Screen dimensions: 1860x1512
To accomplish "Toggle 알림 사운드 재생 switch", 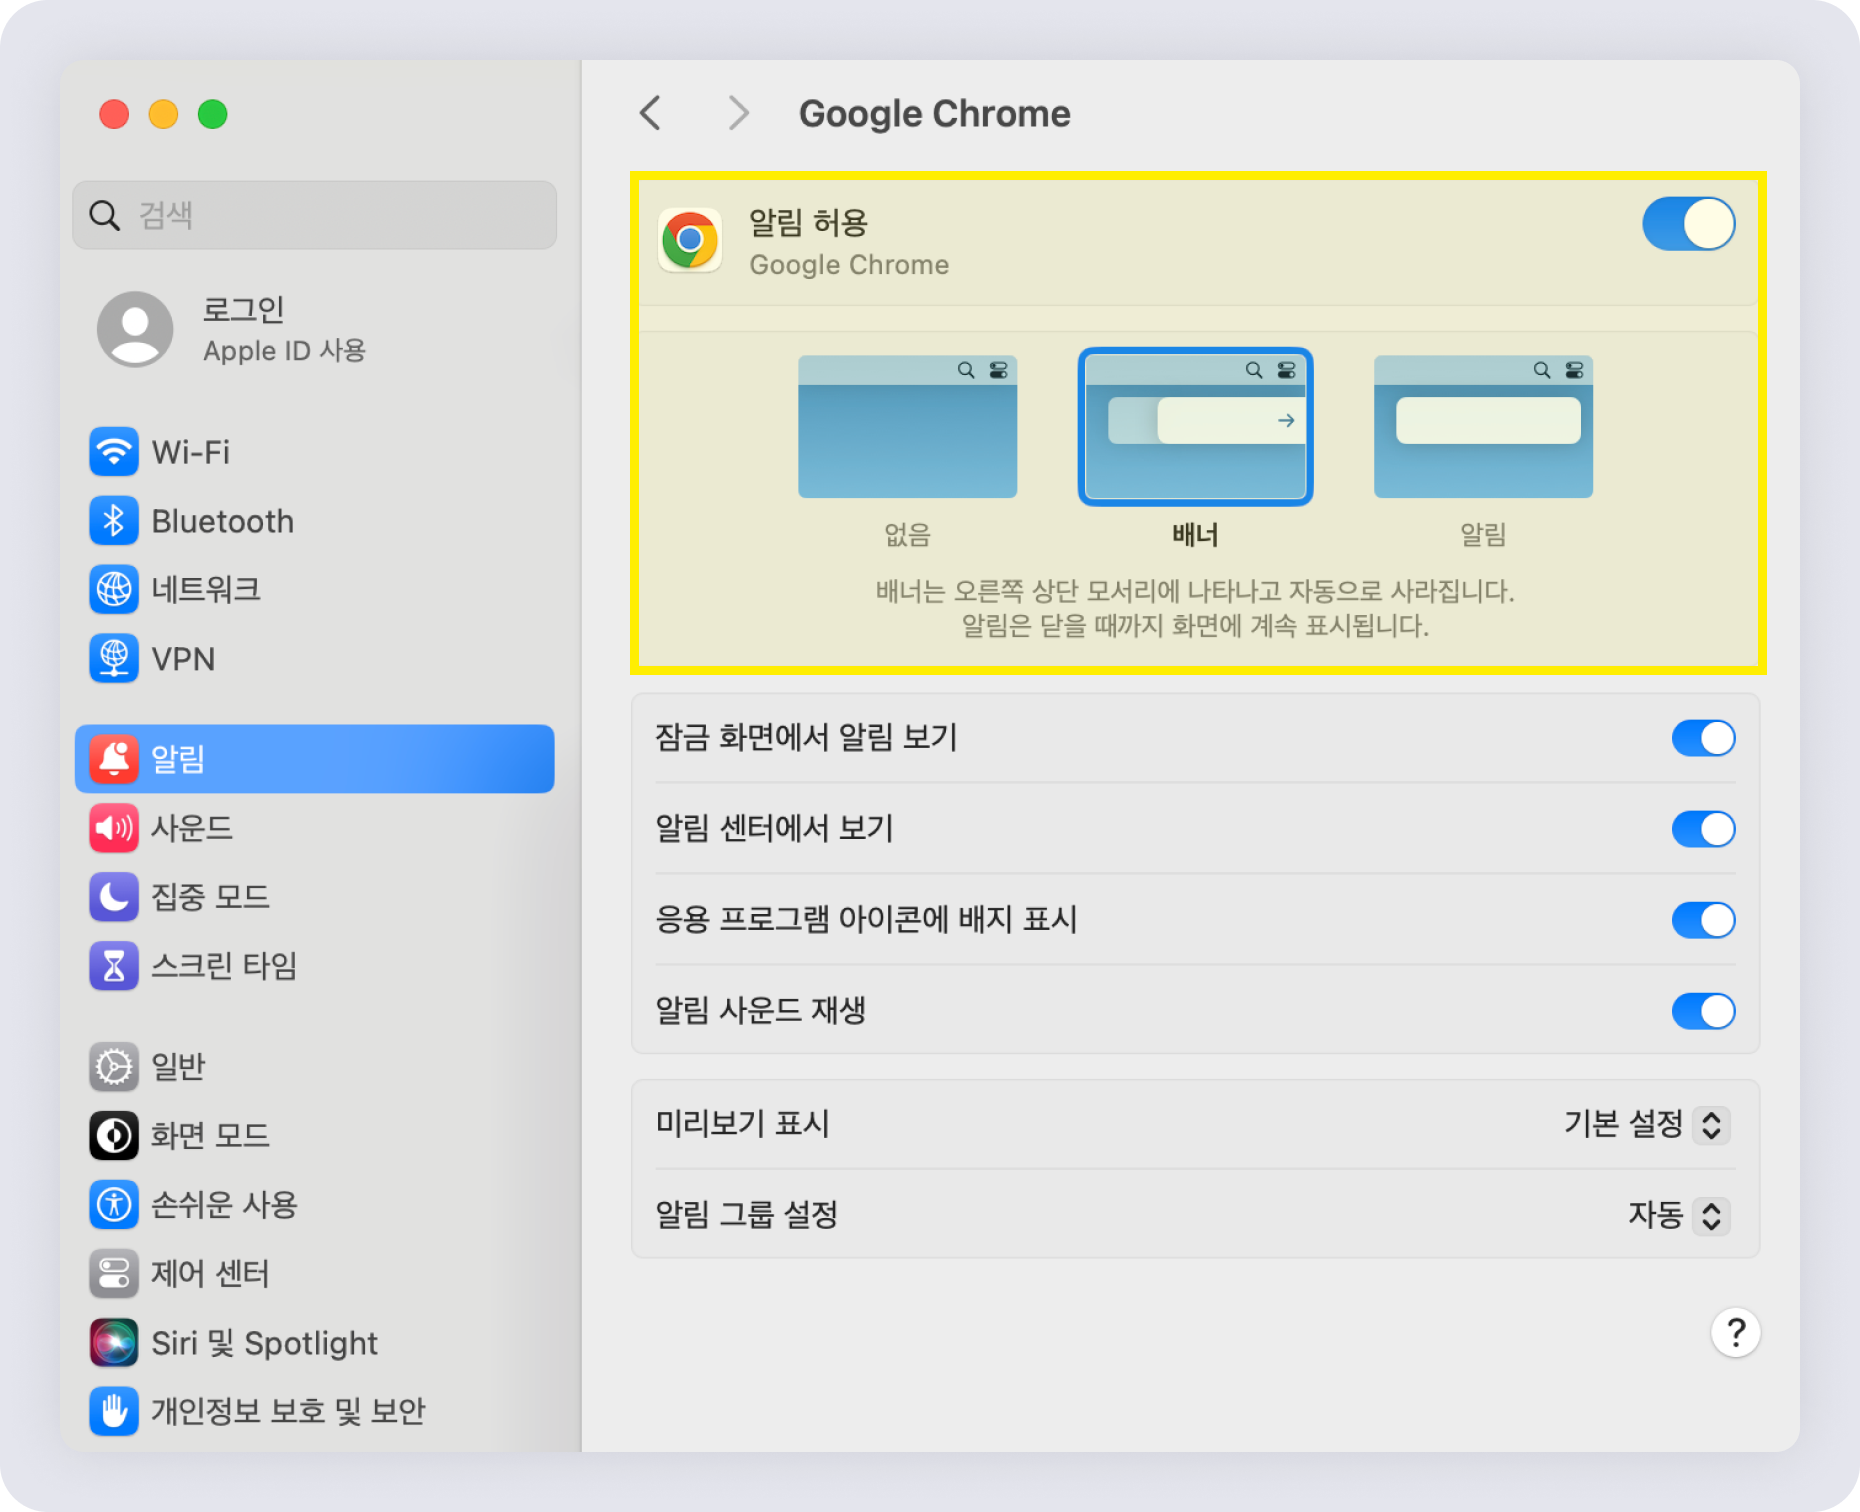I will pyautogui.click(x=1703, y=1011).
